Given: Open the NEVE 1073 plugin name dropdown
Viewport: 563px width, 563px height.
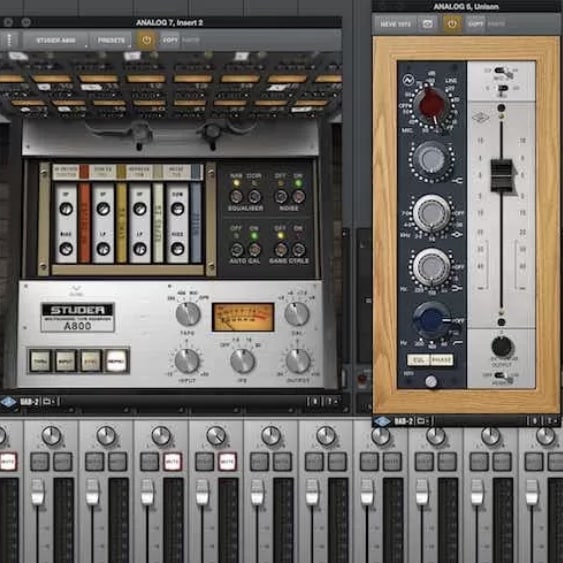Looking at the screenshot, I should 395,24.
